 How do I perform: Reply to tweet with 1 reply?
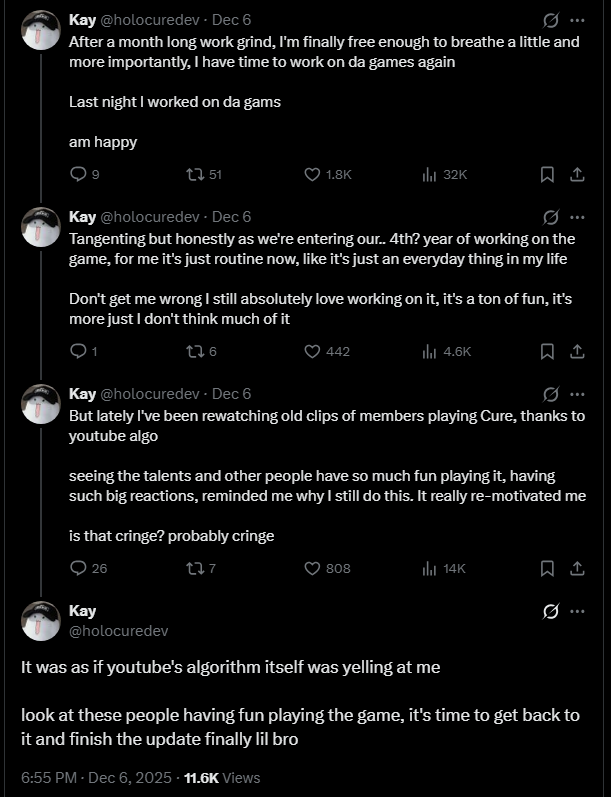(80, 351)
